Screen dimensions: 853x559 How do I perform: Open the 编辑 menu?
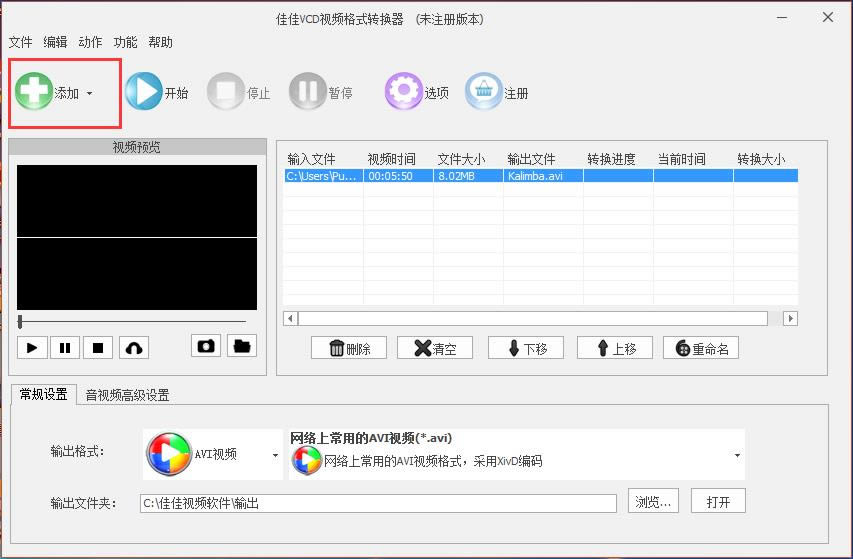pos(55,42)
